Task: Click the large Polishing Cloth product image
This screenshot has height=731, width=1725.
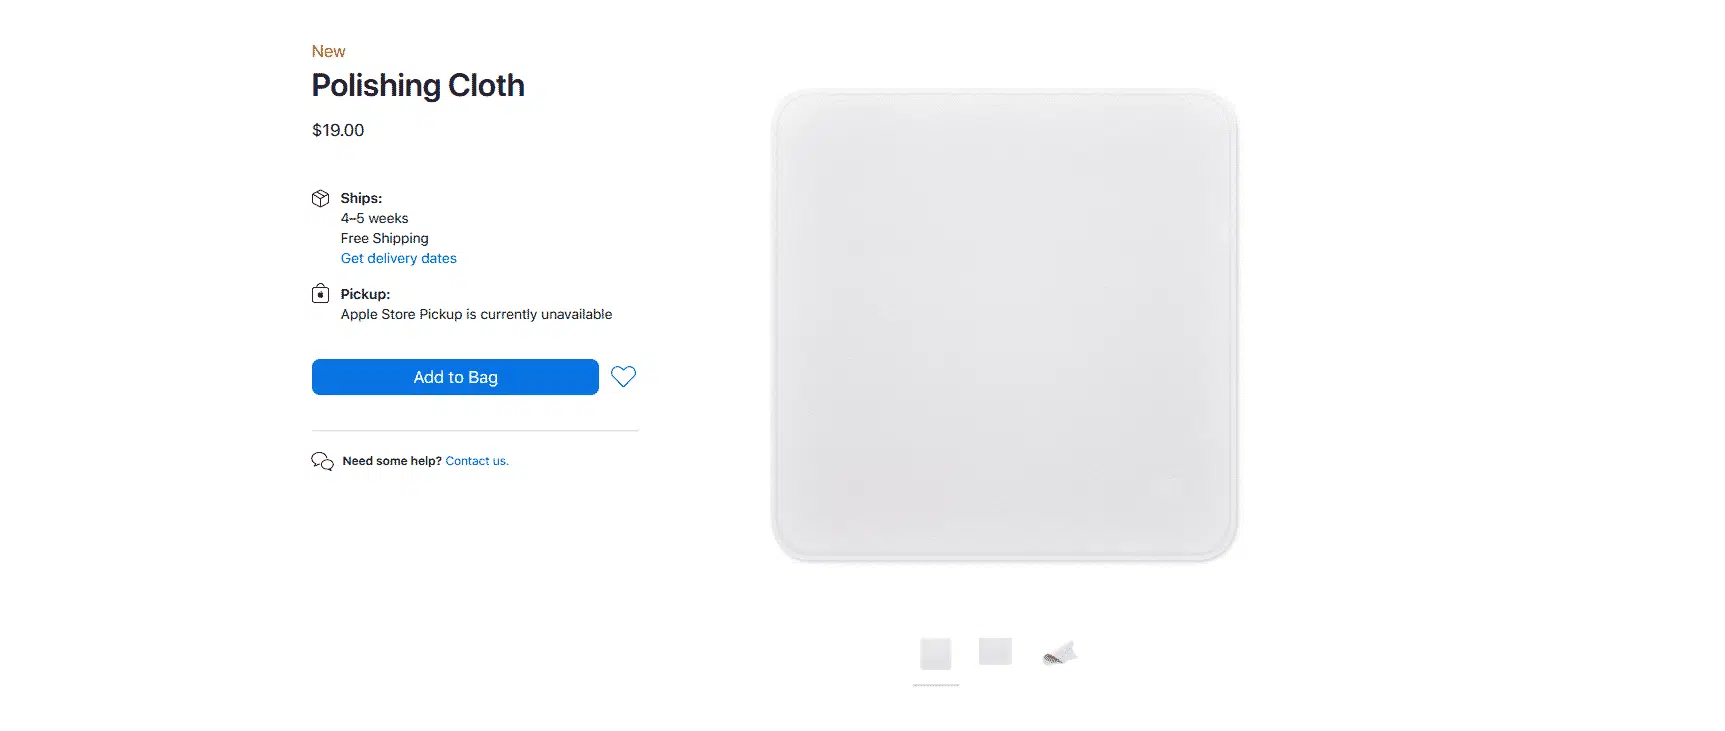Action: click(x=1005, y=325)
